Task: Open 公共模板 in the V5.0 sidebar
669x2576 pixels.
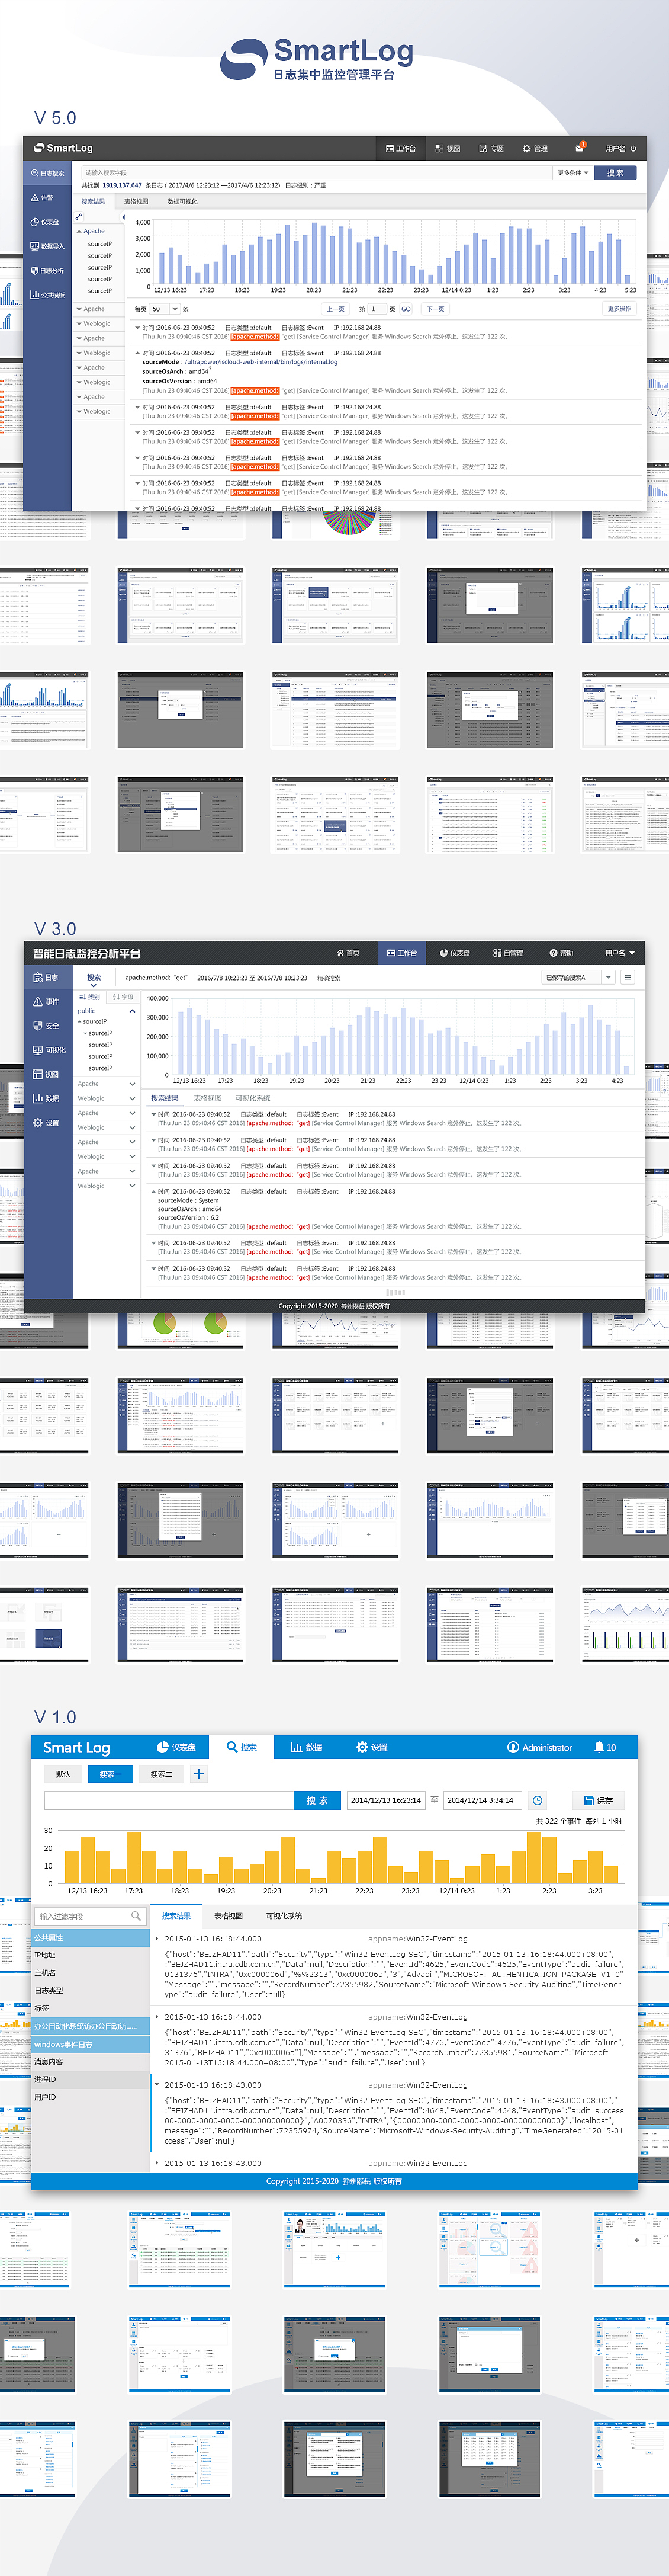Action: point(47,295)
